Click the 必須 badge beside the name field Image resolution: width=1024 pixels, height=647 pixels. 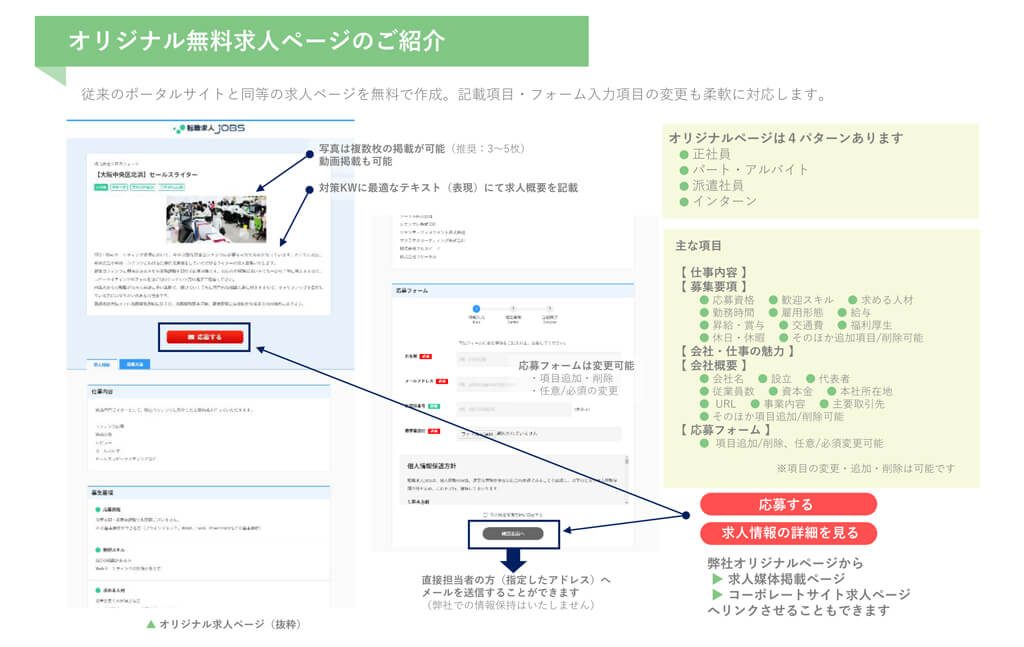click(x=427, y=354)
